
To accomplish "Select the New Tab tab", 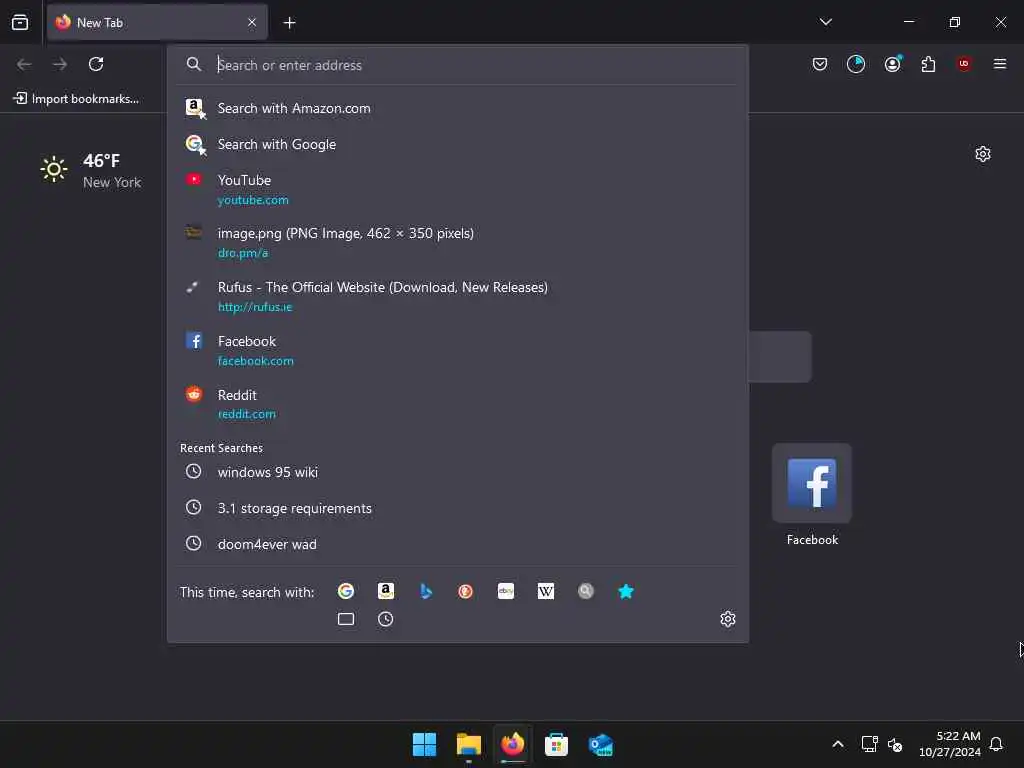I will coord(157,23).
